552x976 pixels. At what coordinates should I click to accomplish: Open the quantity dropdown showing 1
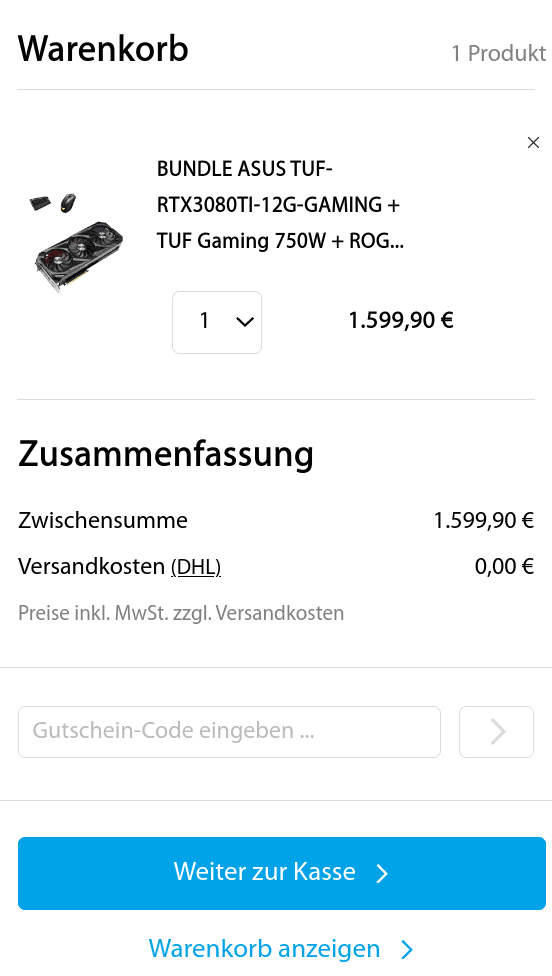point(217,322)
